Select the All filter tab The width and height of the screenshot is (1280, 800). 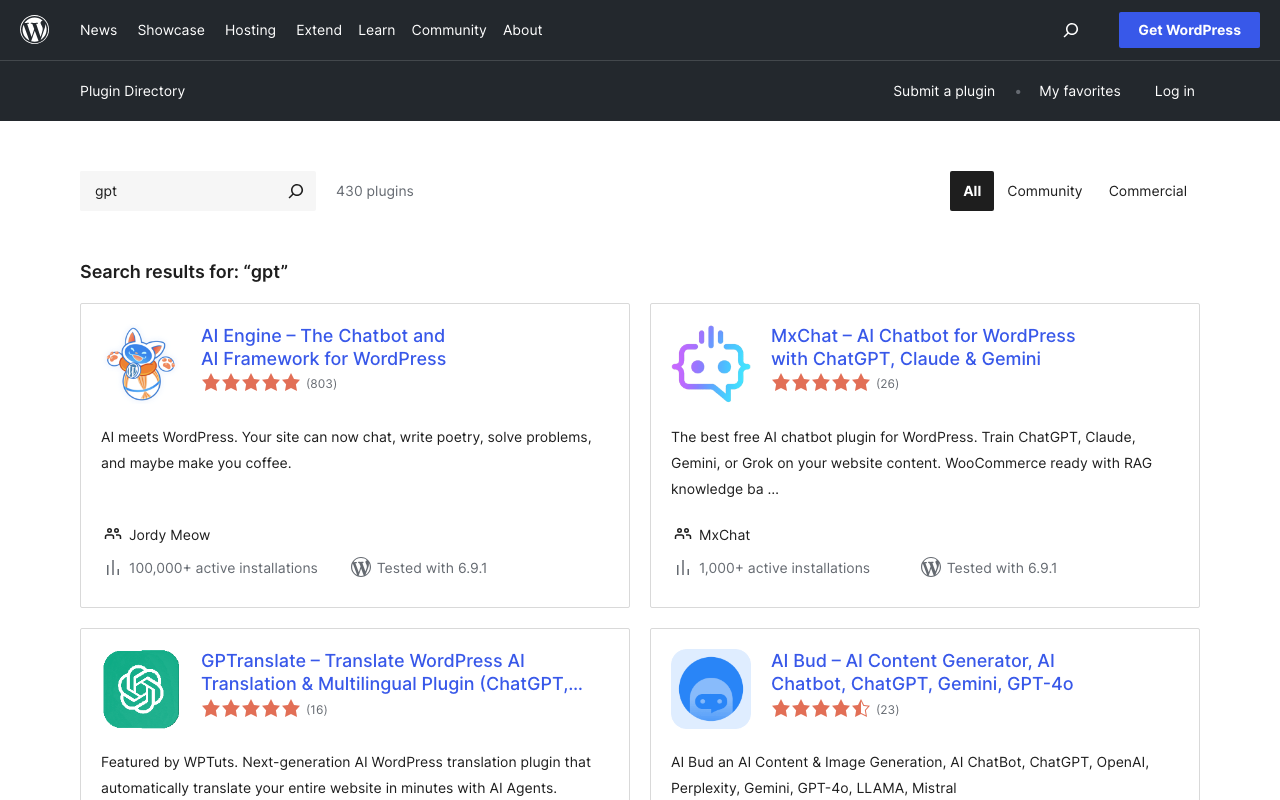[972, 191]
